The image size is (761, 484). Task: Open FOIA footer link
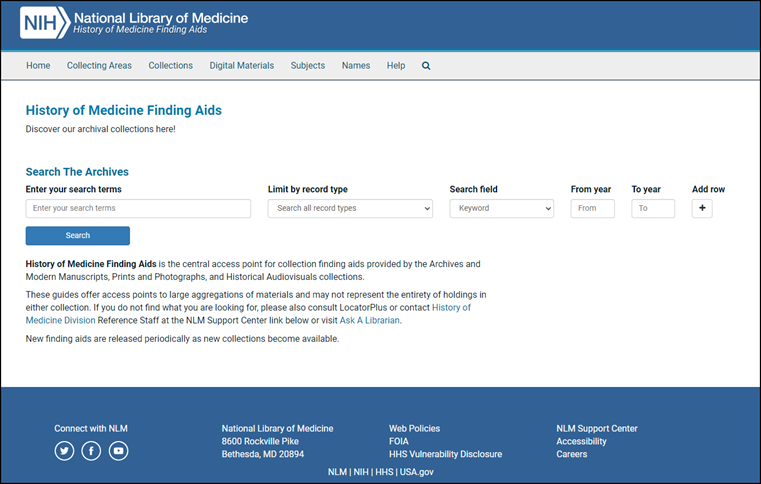click(398, 441)
